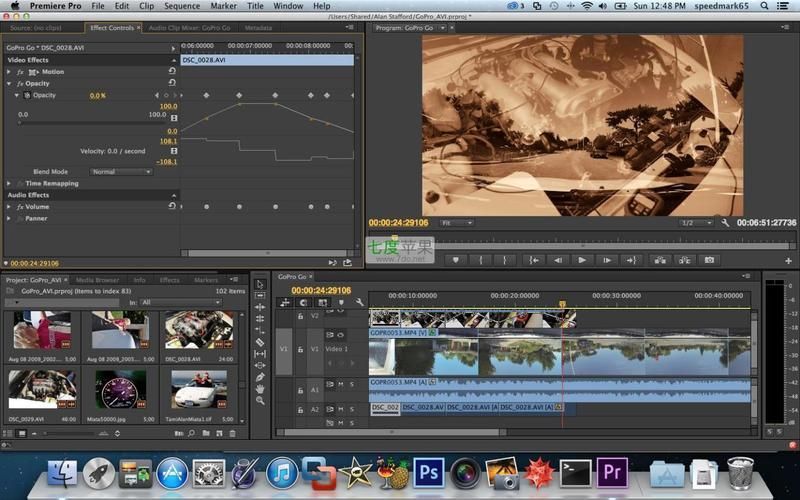800x500 pixels.
Task: Click the Delete trash icon in Project panel
Action: [x=232, y=433]
